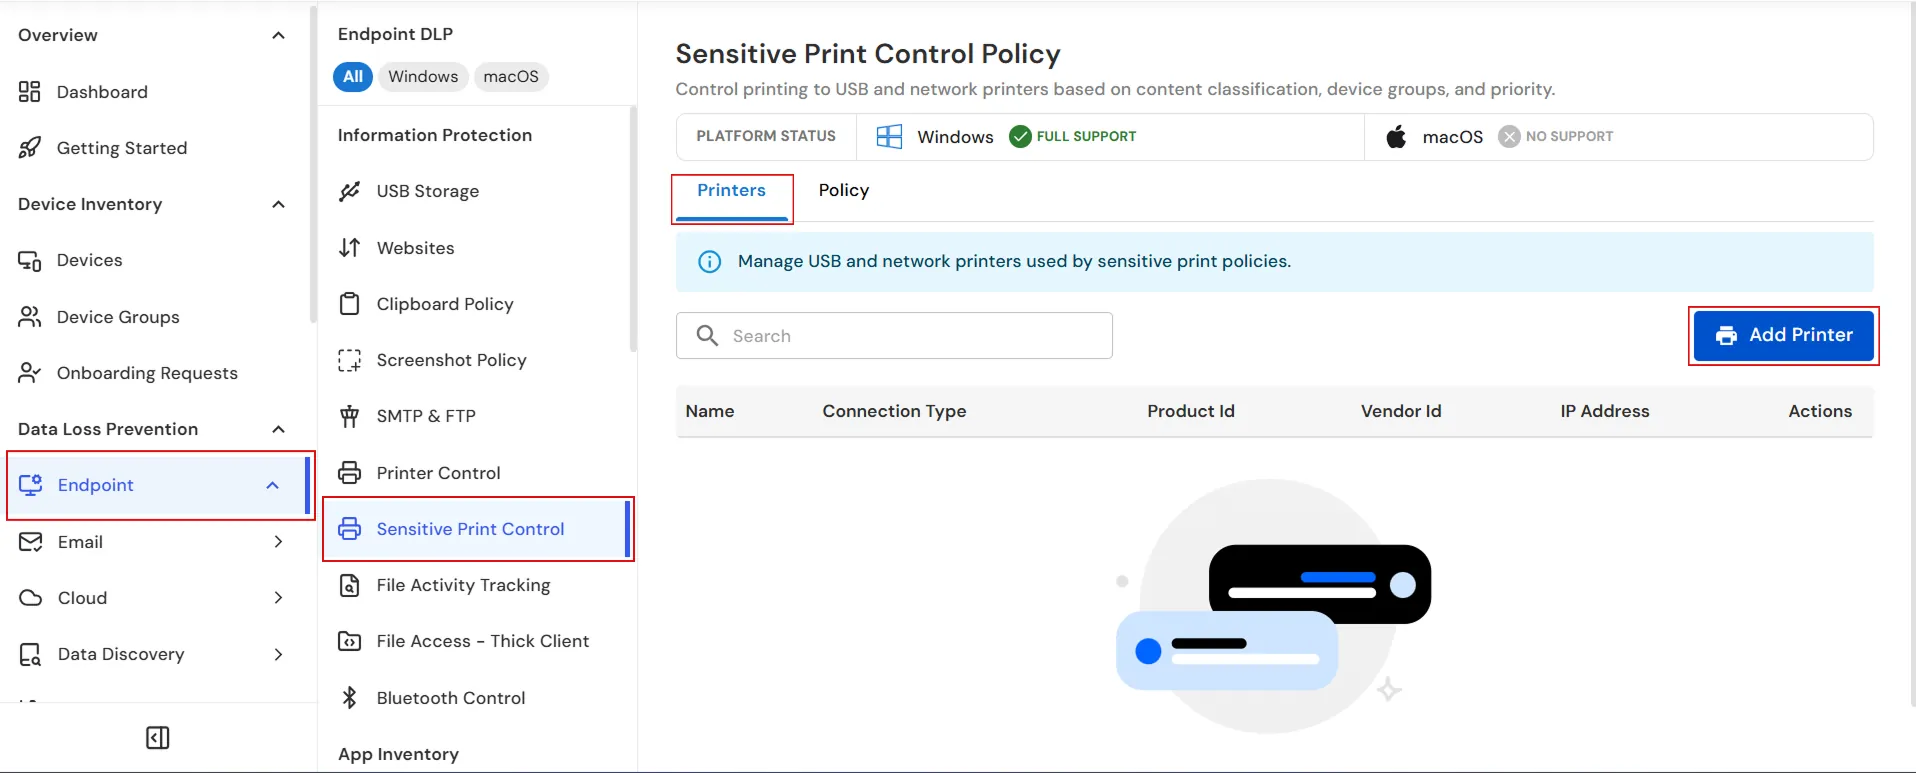Switch to the Policy tab
This screenshot has width=1916, height=773.
[844, 191]
